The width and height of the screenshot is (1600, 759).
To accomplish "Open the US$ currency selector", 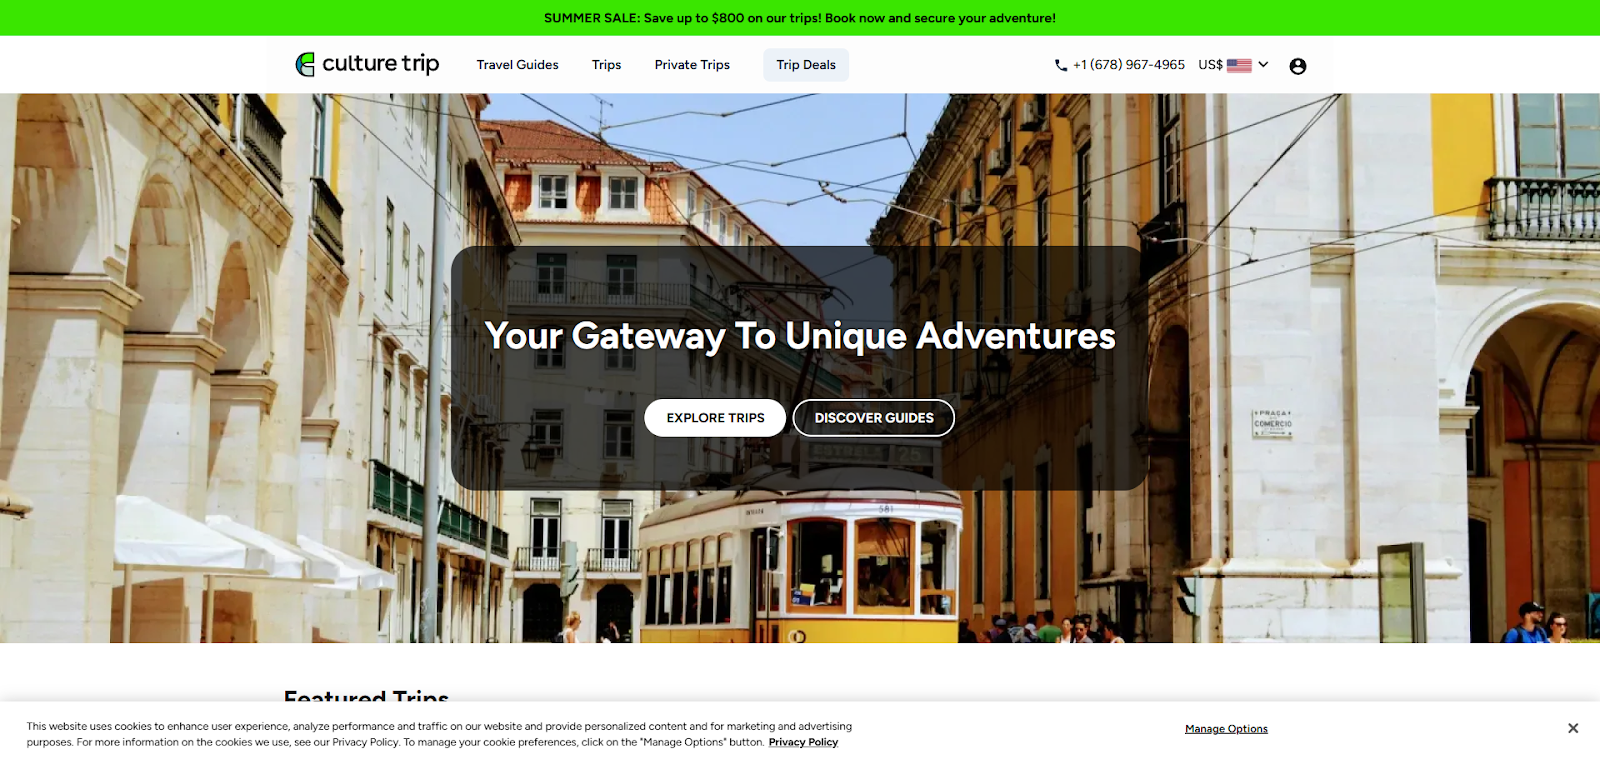I will click(x=1233, y=65).
